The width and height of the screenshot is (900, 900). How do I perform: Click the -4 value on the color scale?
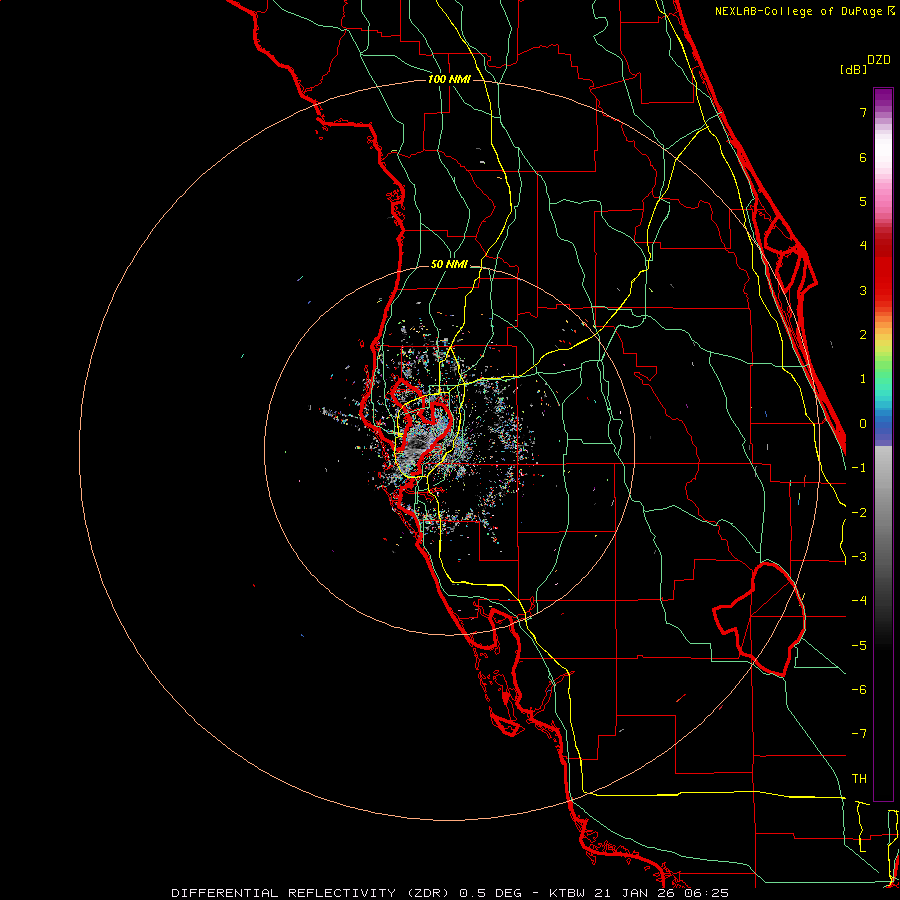pyautogui.click(x=859, y=601)
